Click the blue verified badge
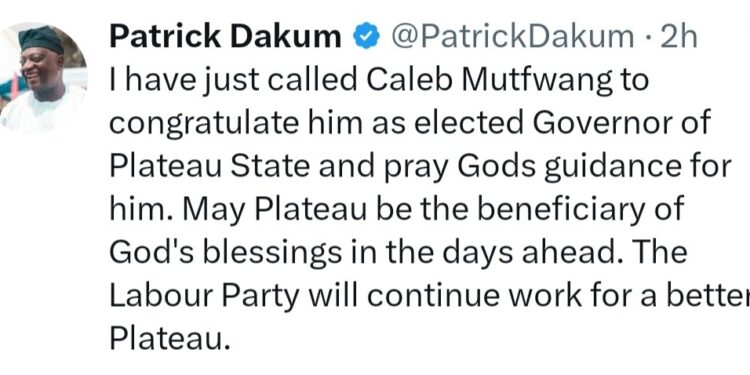The height and width of the screenshot is (375, 750). [366, 38]
